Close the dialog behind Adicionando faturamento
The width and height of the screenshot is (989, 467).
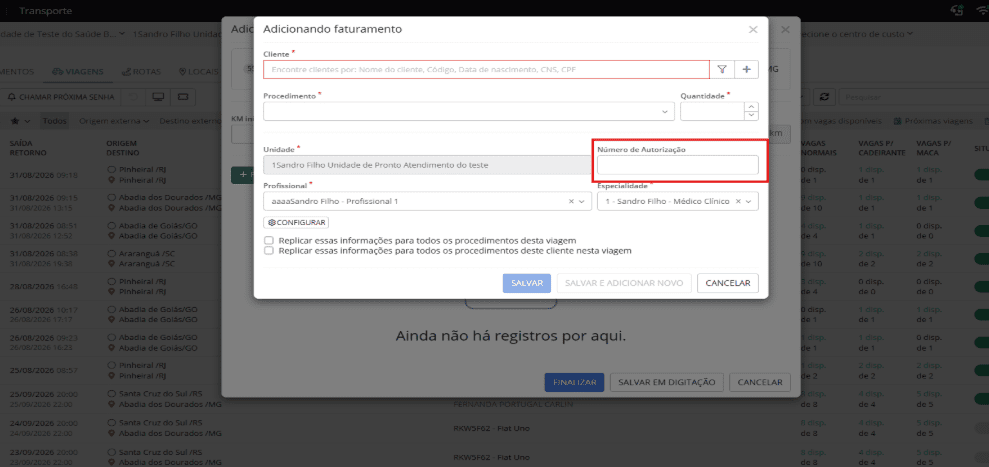point(785,30)
